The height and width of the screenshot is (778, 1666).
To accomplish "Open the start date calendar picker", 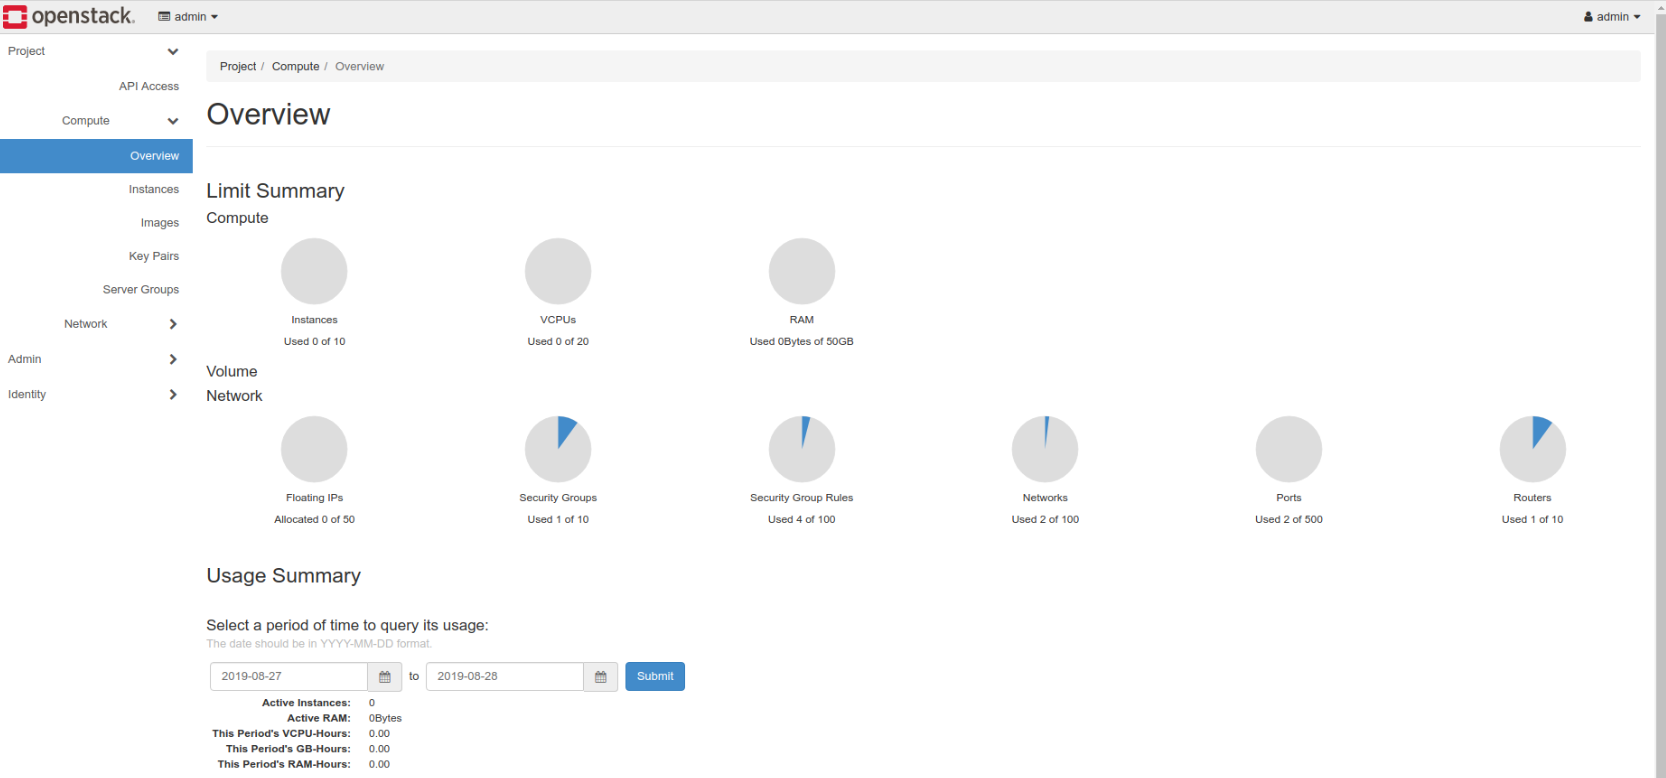I will point(385,677).
